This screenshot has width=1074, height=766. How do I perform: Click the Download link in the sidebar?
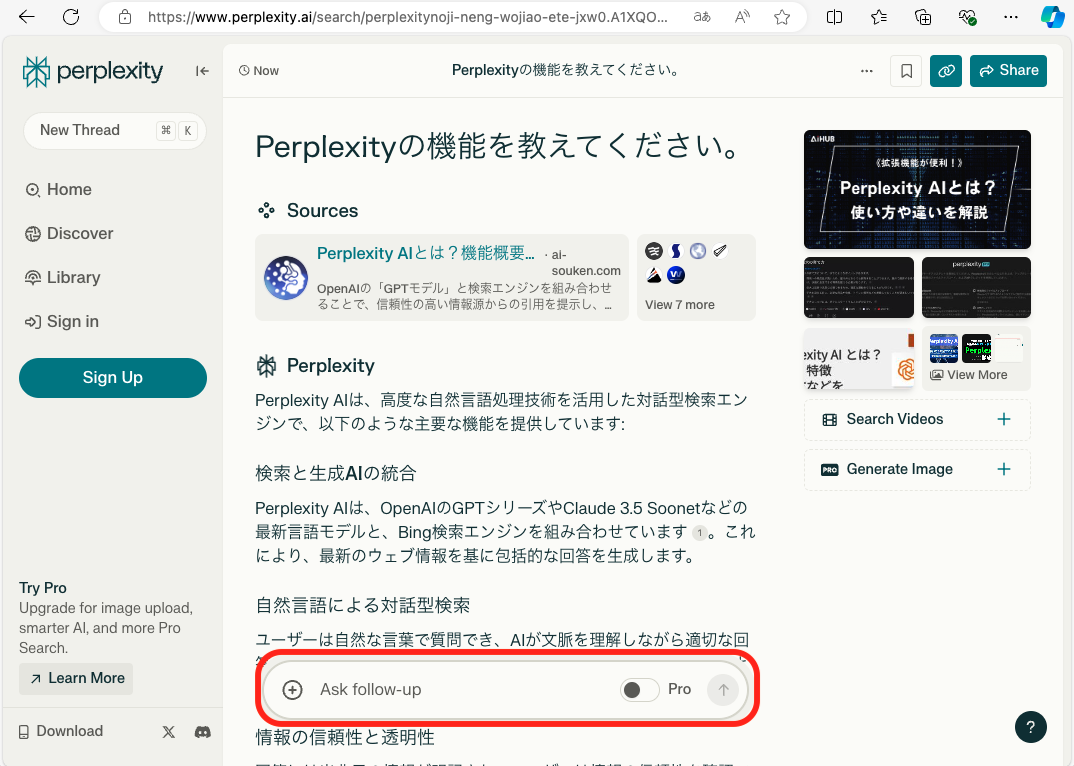click(61, 732)
